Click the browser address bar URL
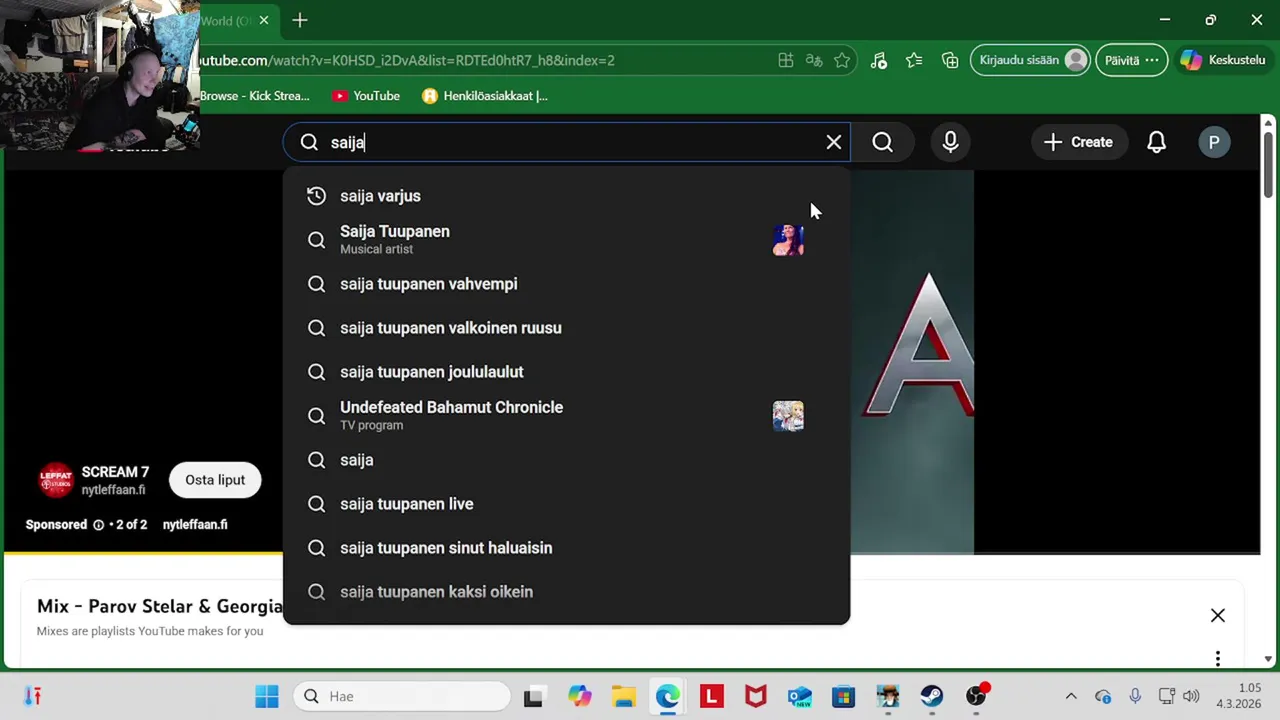Screen dimensions: 1280x720 (407, 60)
